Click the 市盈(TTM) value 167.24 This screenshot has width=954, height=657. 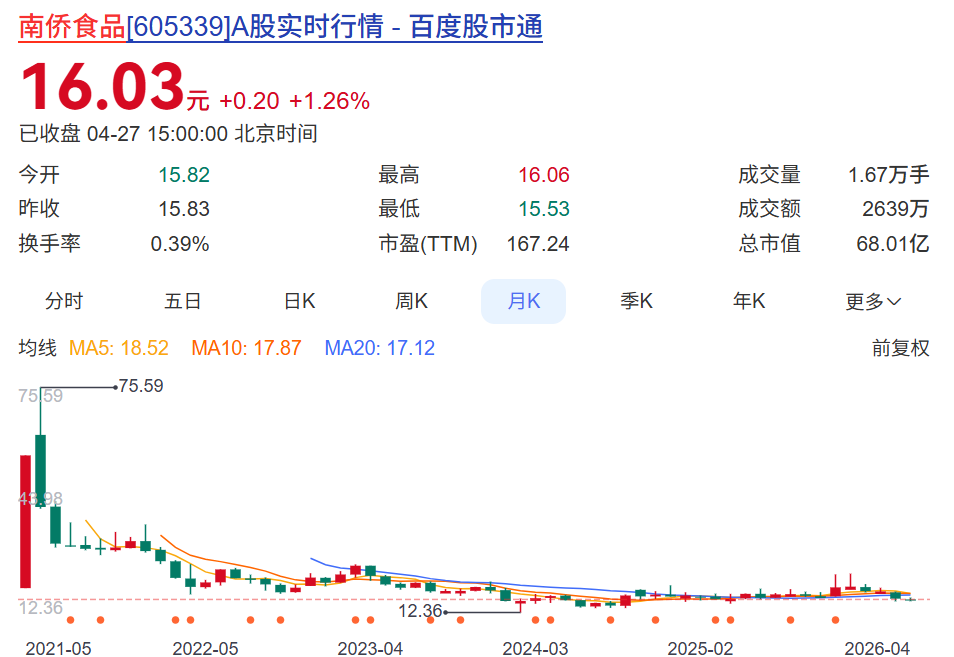(538, 244)
